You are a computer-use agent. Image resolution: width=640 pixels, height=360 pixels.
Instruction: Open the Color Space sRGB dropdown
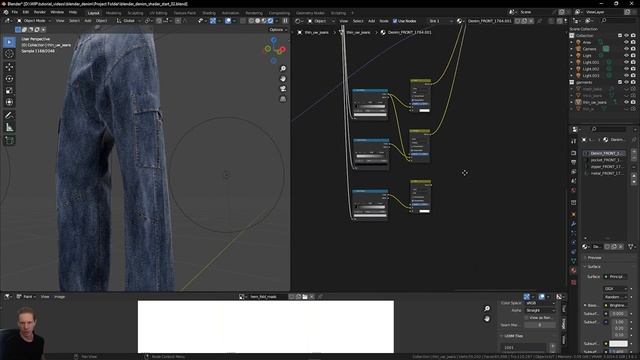(x=540, y=303)
